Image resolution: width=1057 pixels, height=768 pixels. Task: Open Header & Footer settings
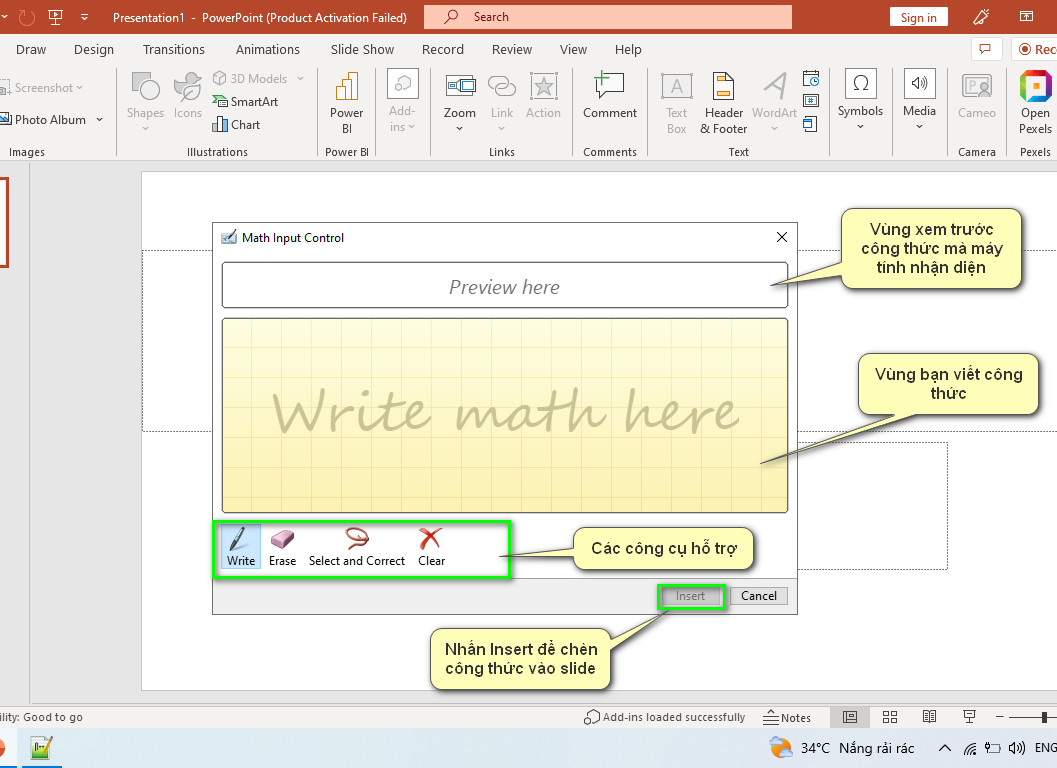pyautogui.click(x=723, y=103)
